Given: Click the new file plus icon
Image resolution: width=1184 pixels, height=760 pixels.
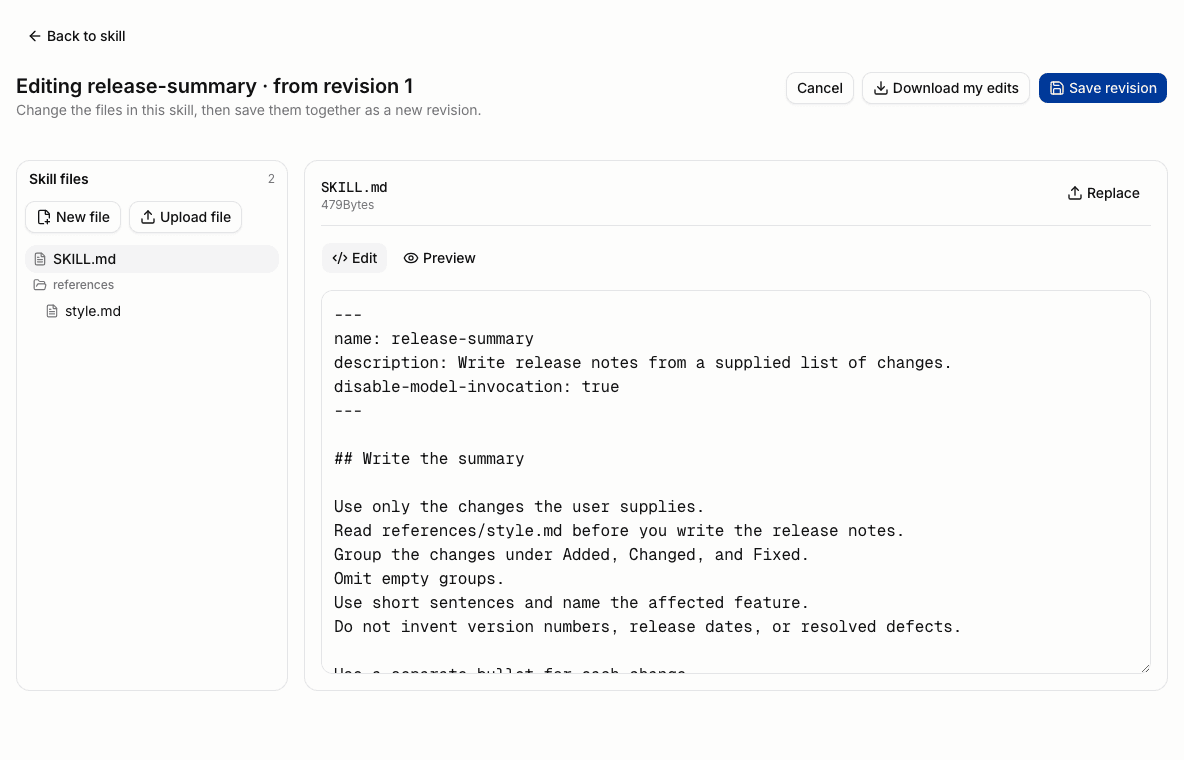Looking at the screenshot, I should tap(44, 218).
